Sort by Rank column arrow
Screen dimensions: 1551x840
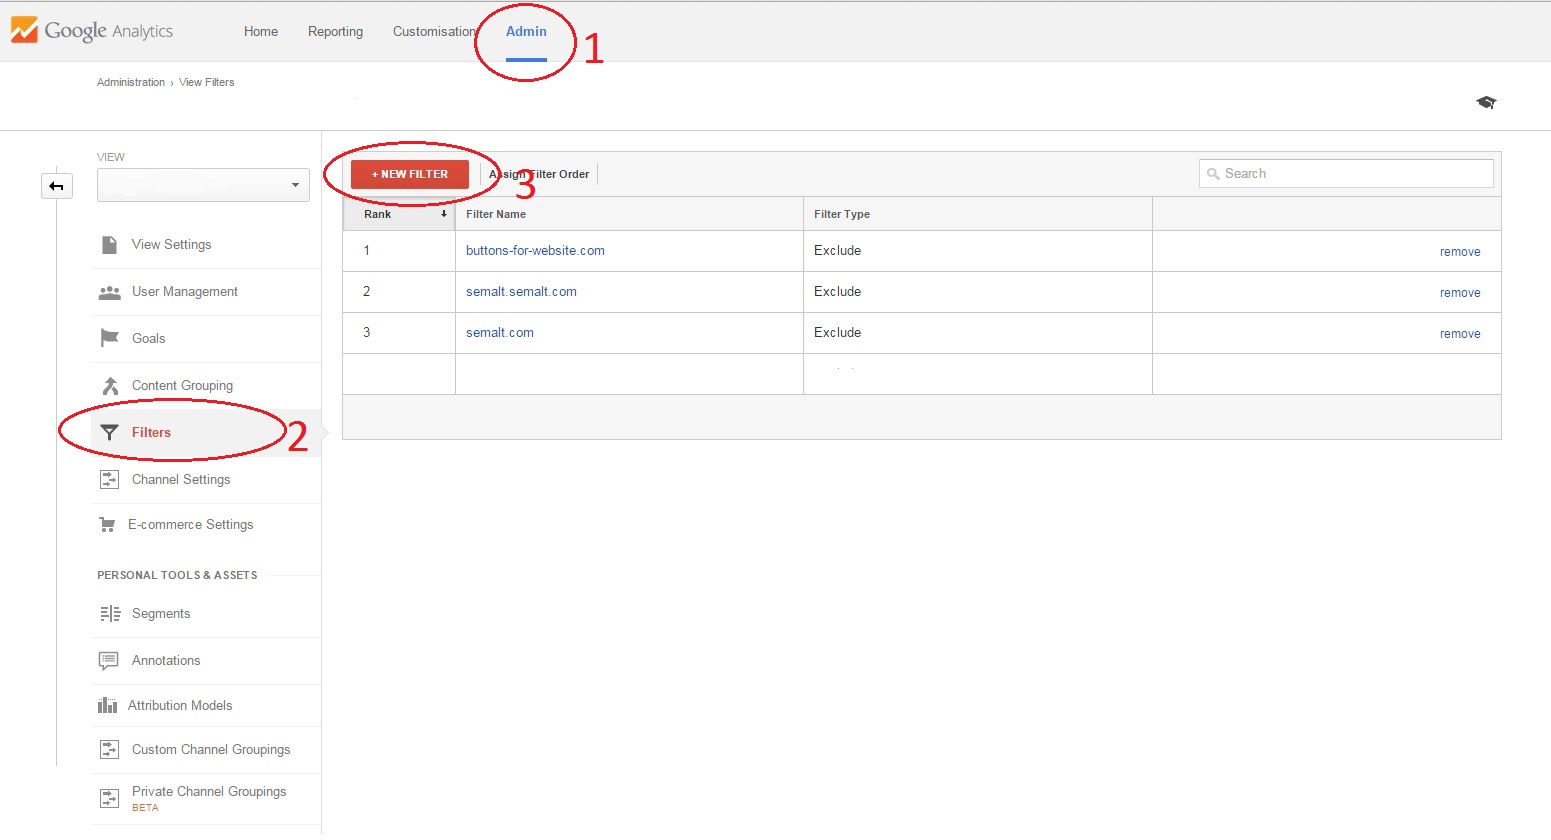444,214
